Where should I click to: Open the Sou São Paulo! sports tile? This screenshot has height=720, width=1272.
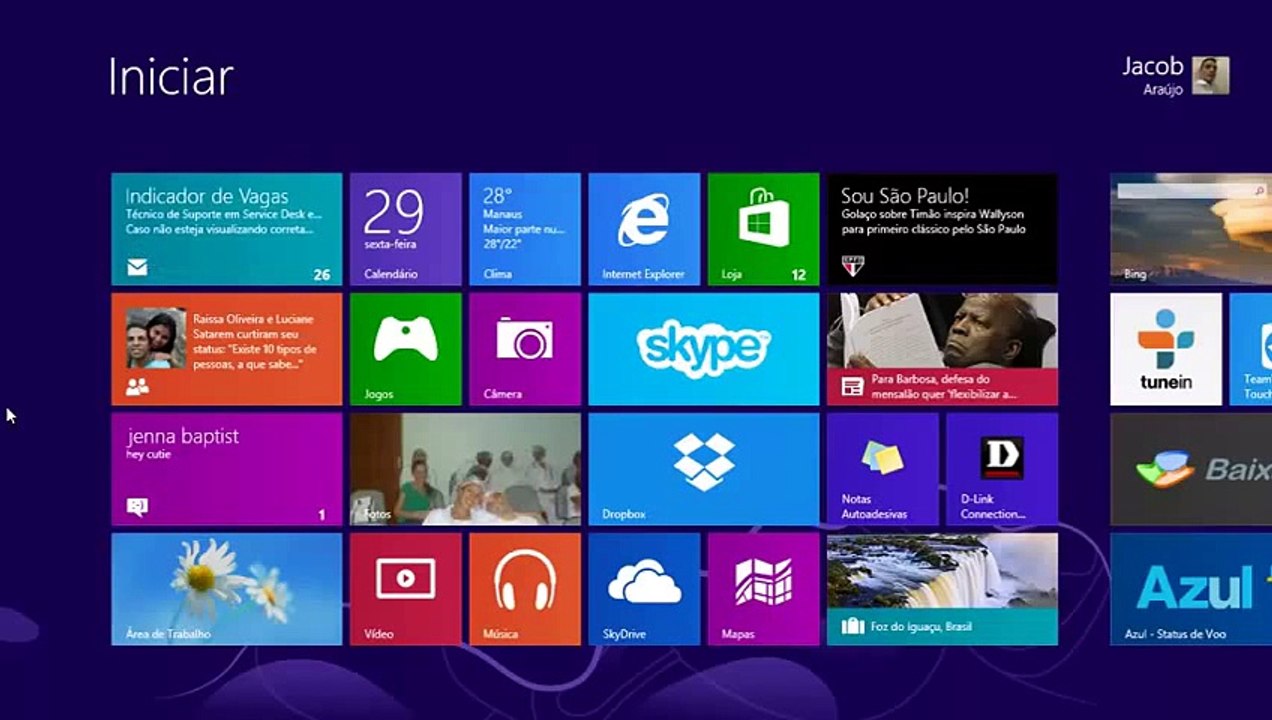coord(942,229)
